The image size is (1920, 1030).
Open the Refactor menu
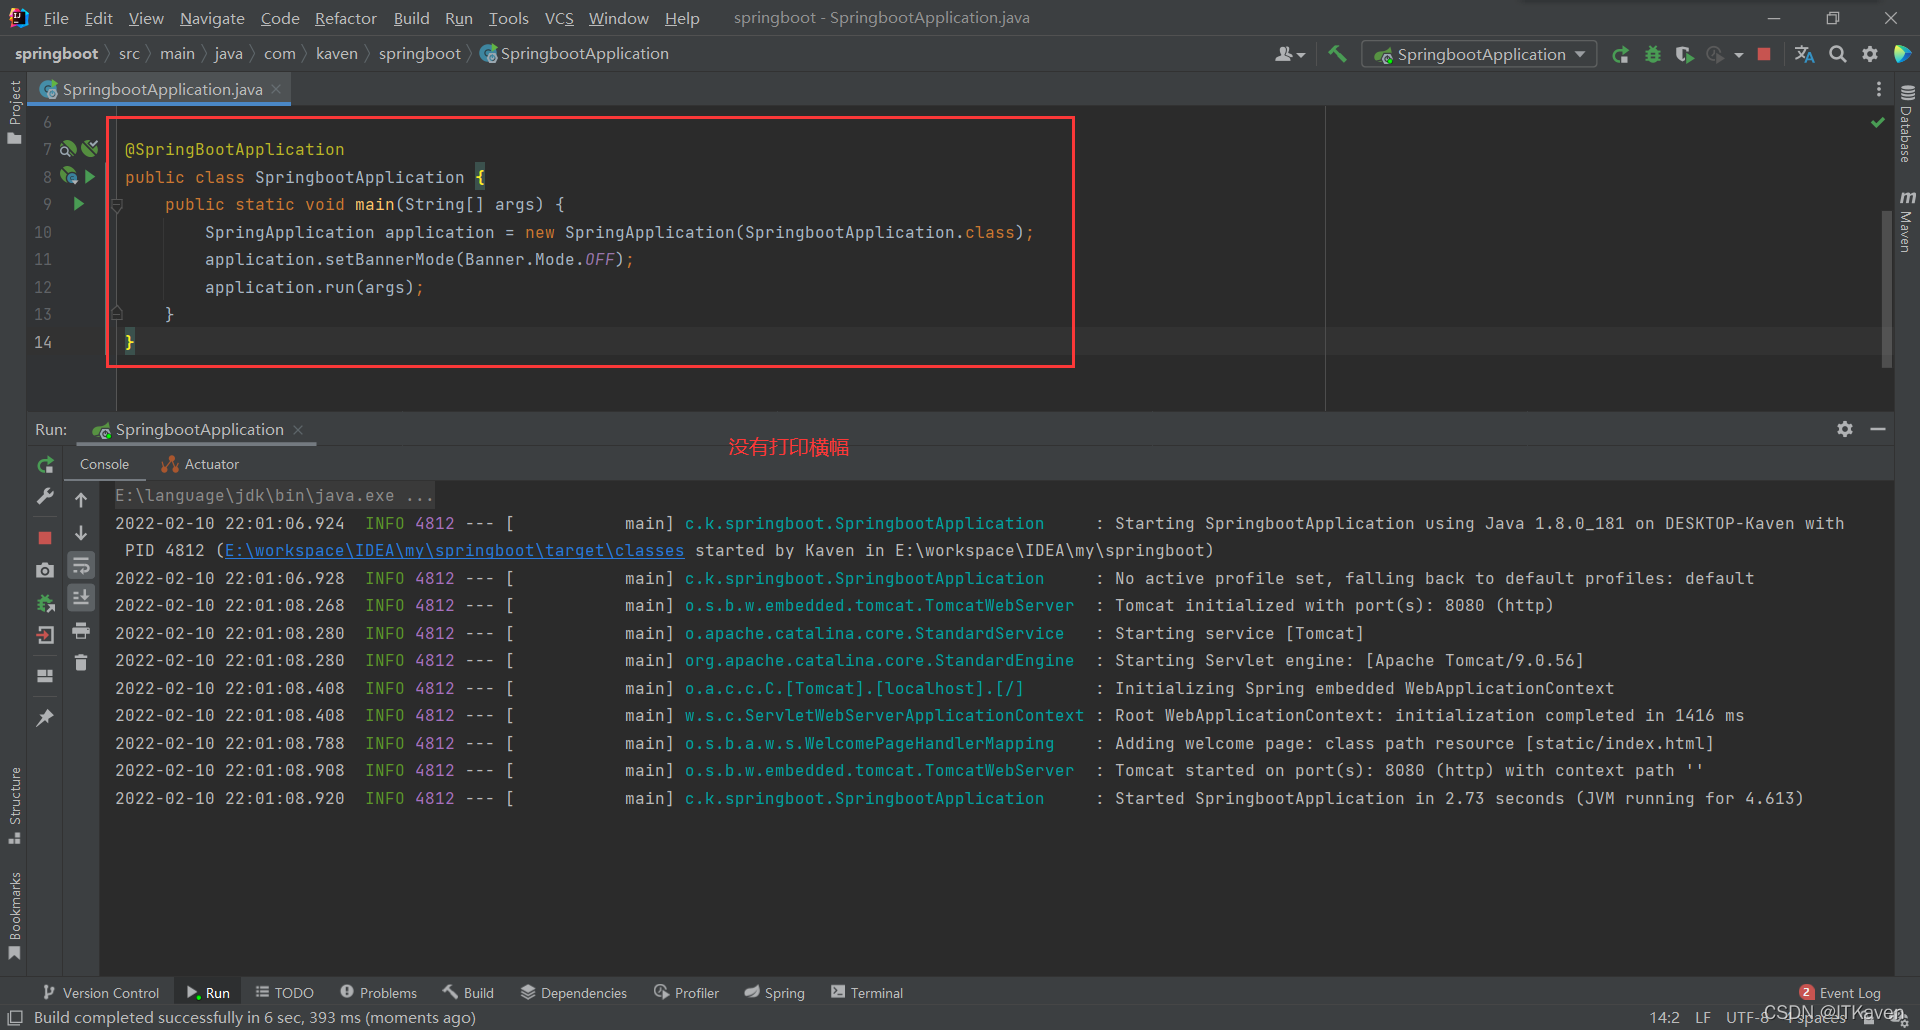(346, 18)
